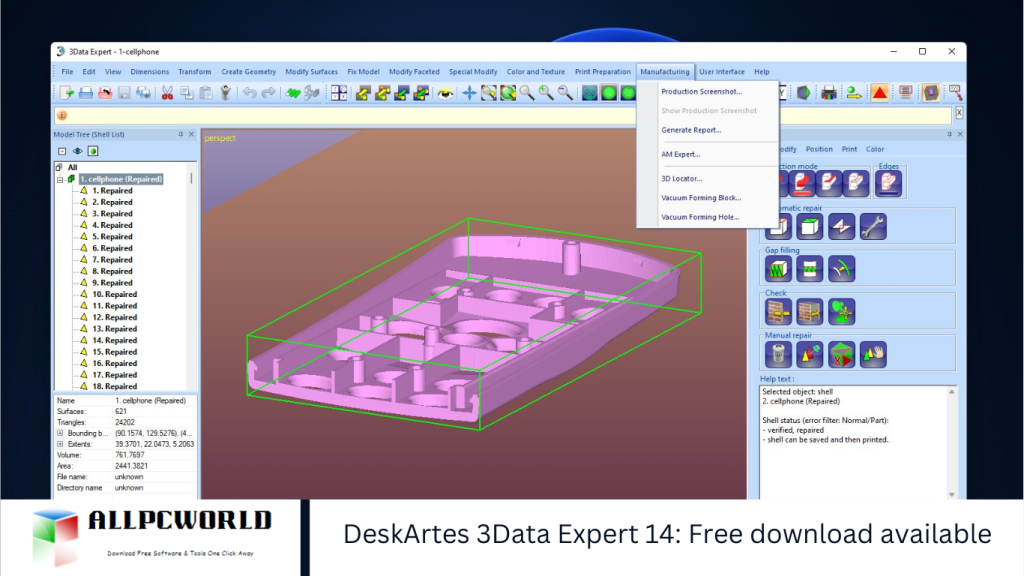This screenshot has width=1024, height=576.
Task: Select the 5. Repaired tree item
Action: 112,236
